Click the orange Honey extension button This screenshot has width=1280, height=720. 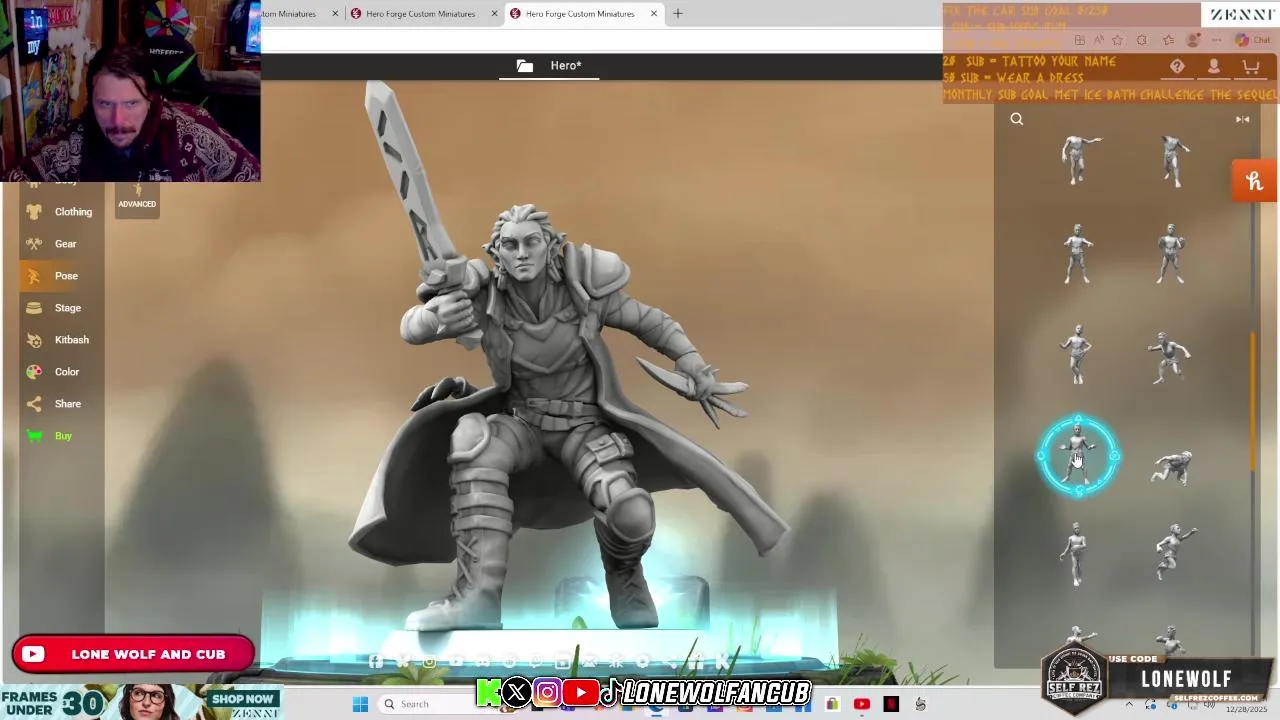pos(1255,181)
